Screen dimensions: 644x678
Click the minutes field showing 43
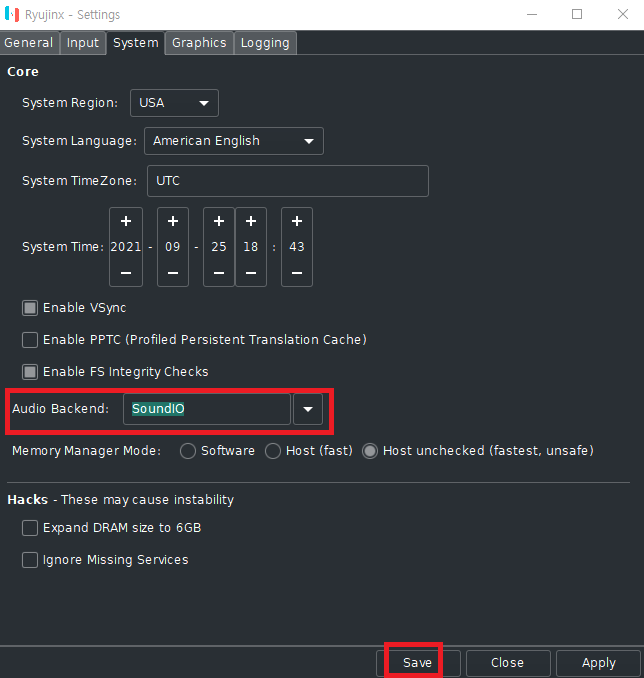tap(297, 247)
